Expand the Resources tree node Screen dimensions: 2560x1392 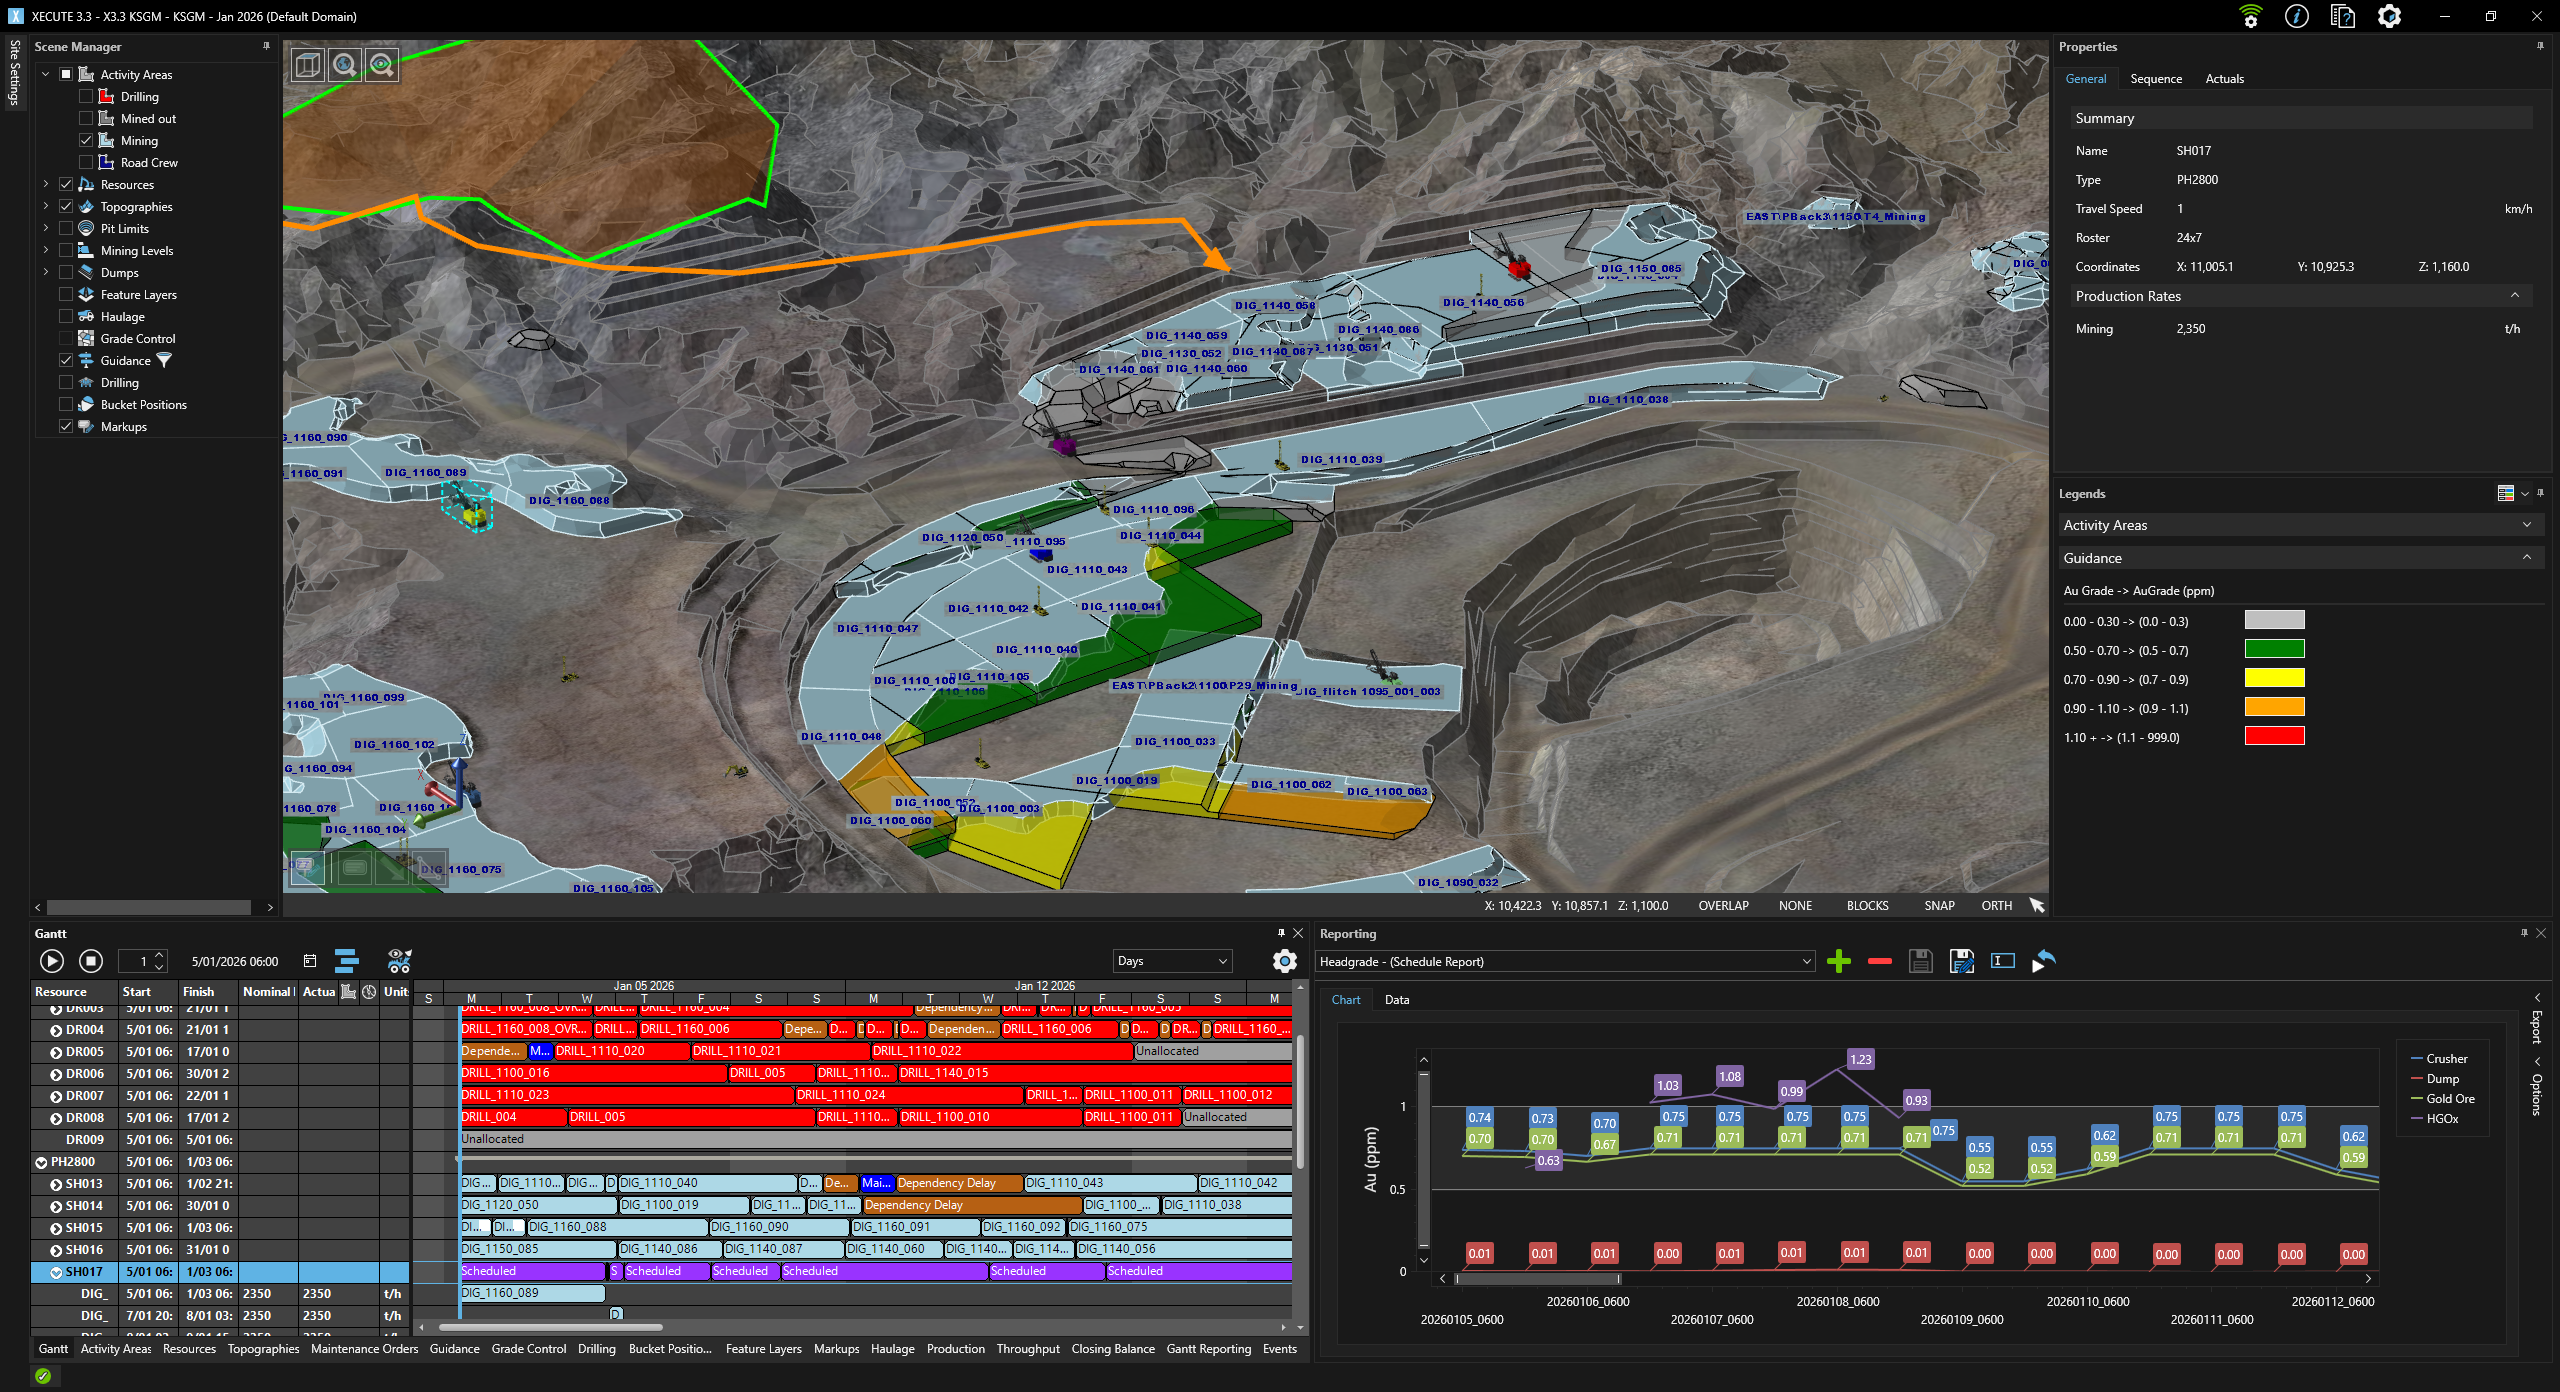(45, 185)
